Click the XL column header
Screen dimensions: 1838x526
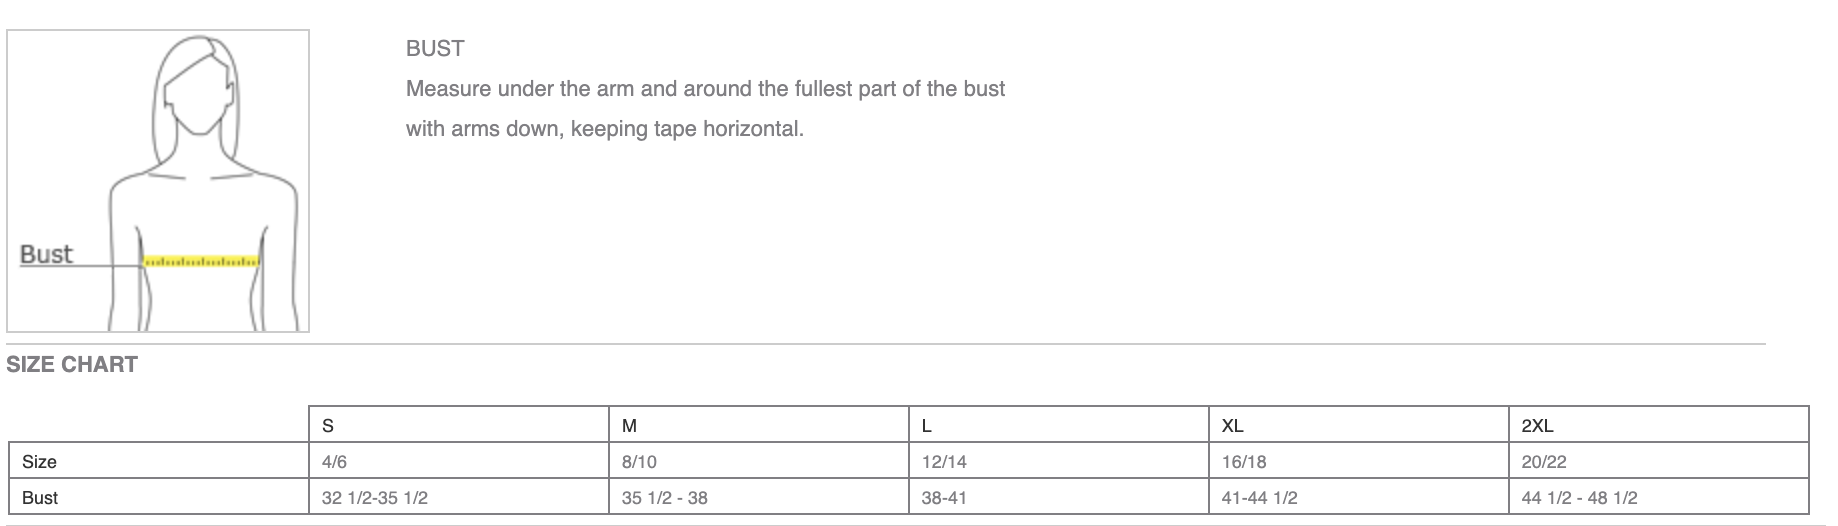click(x=1233, y=425)
